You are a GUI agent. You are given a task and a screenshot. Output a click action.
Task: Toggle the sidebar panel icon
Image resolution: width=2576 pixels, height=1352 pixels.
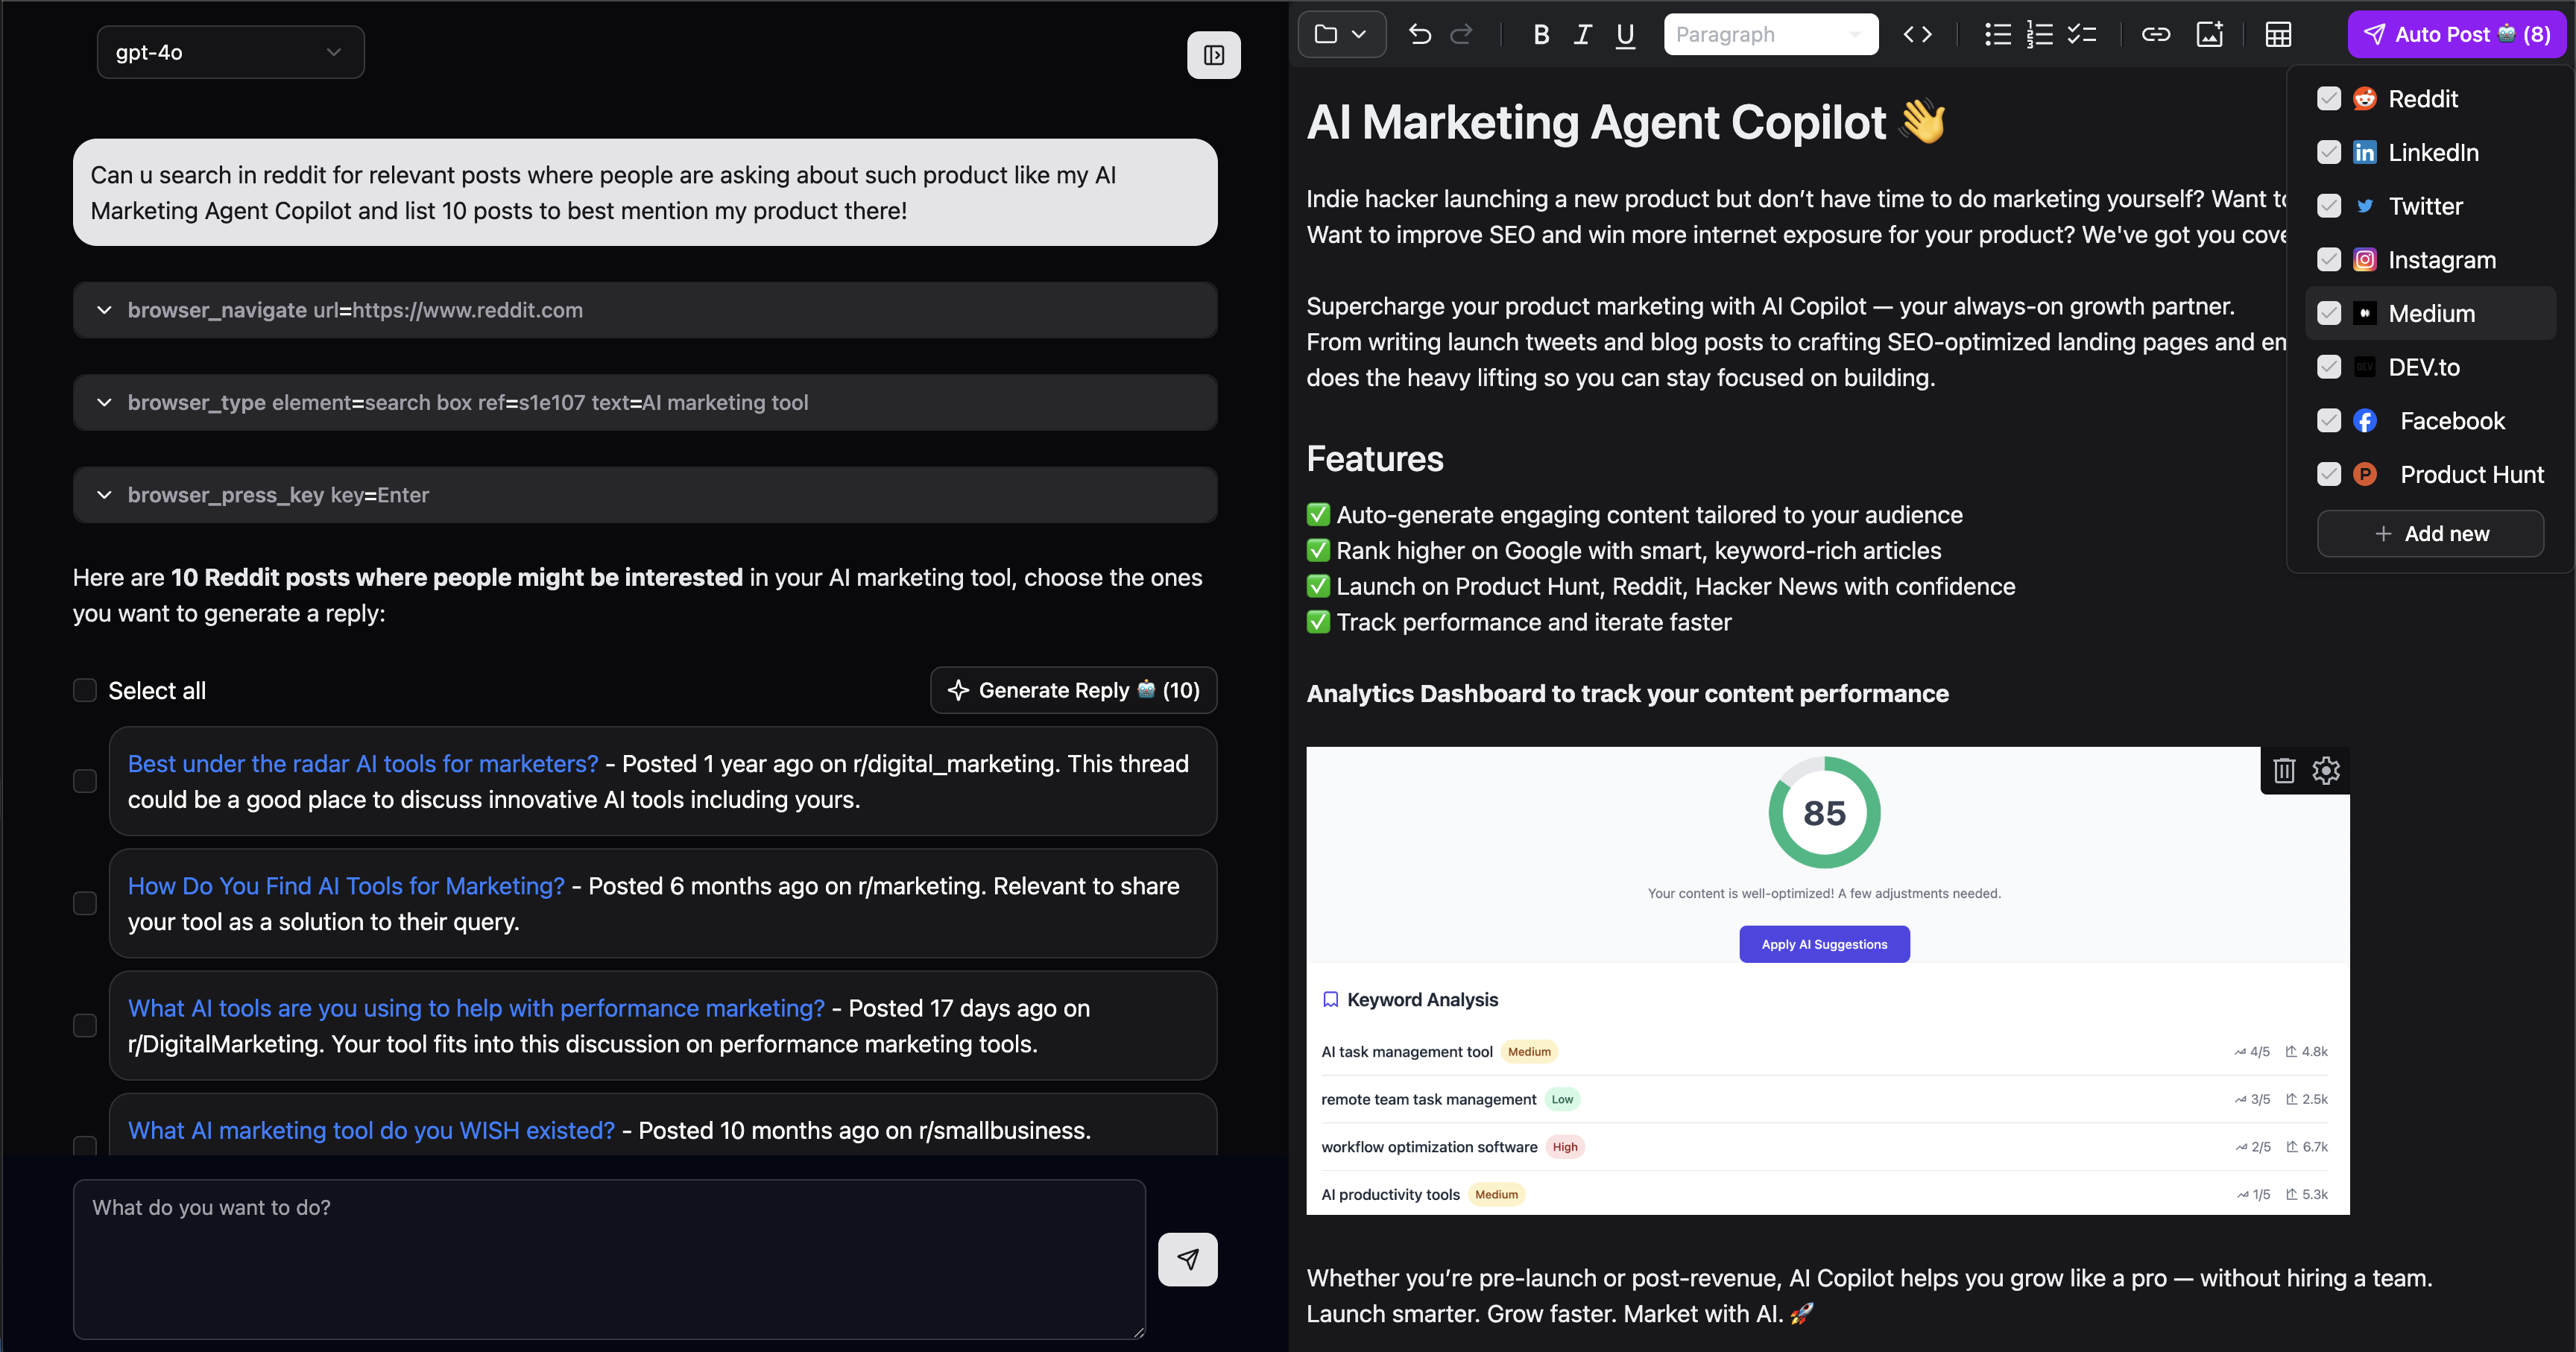point(1213,55)
